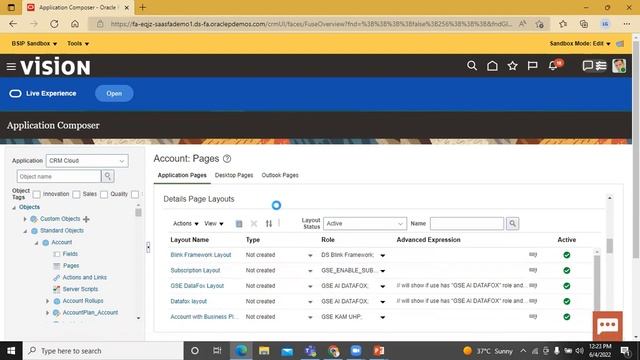Open the chat bubble icon in header
Screen dimensions: 640x360
(x=587, y=66)
